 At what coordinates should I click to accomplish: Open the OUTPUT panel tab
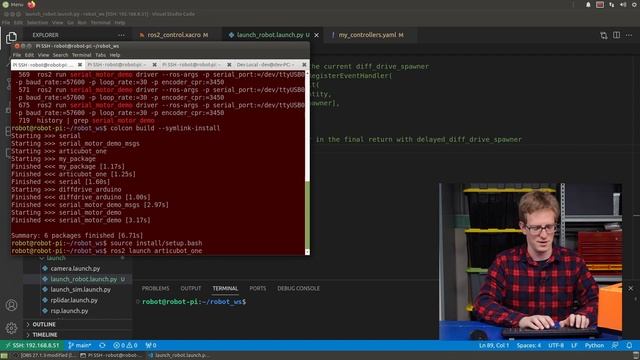tap(191, 288)
